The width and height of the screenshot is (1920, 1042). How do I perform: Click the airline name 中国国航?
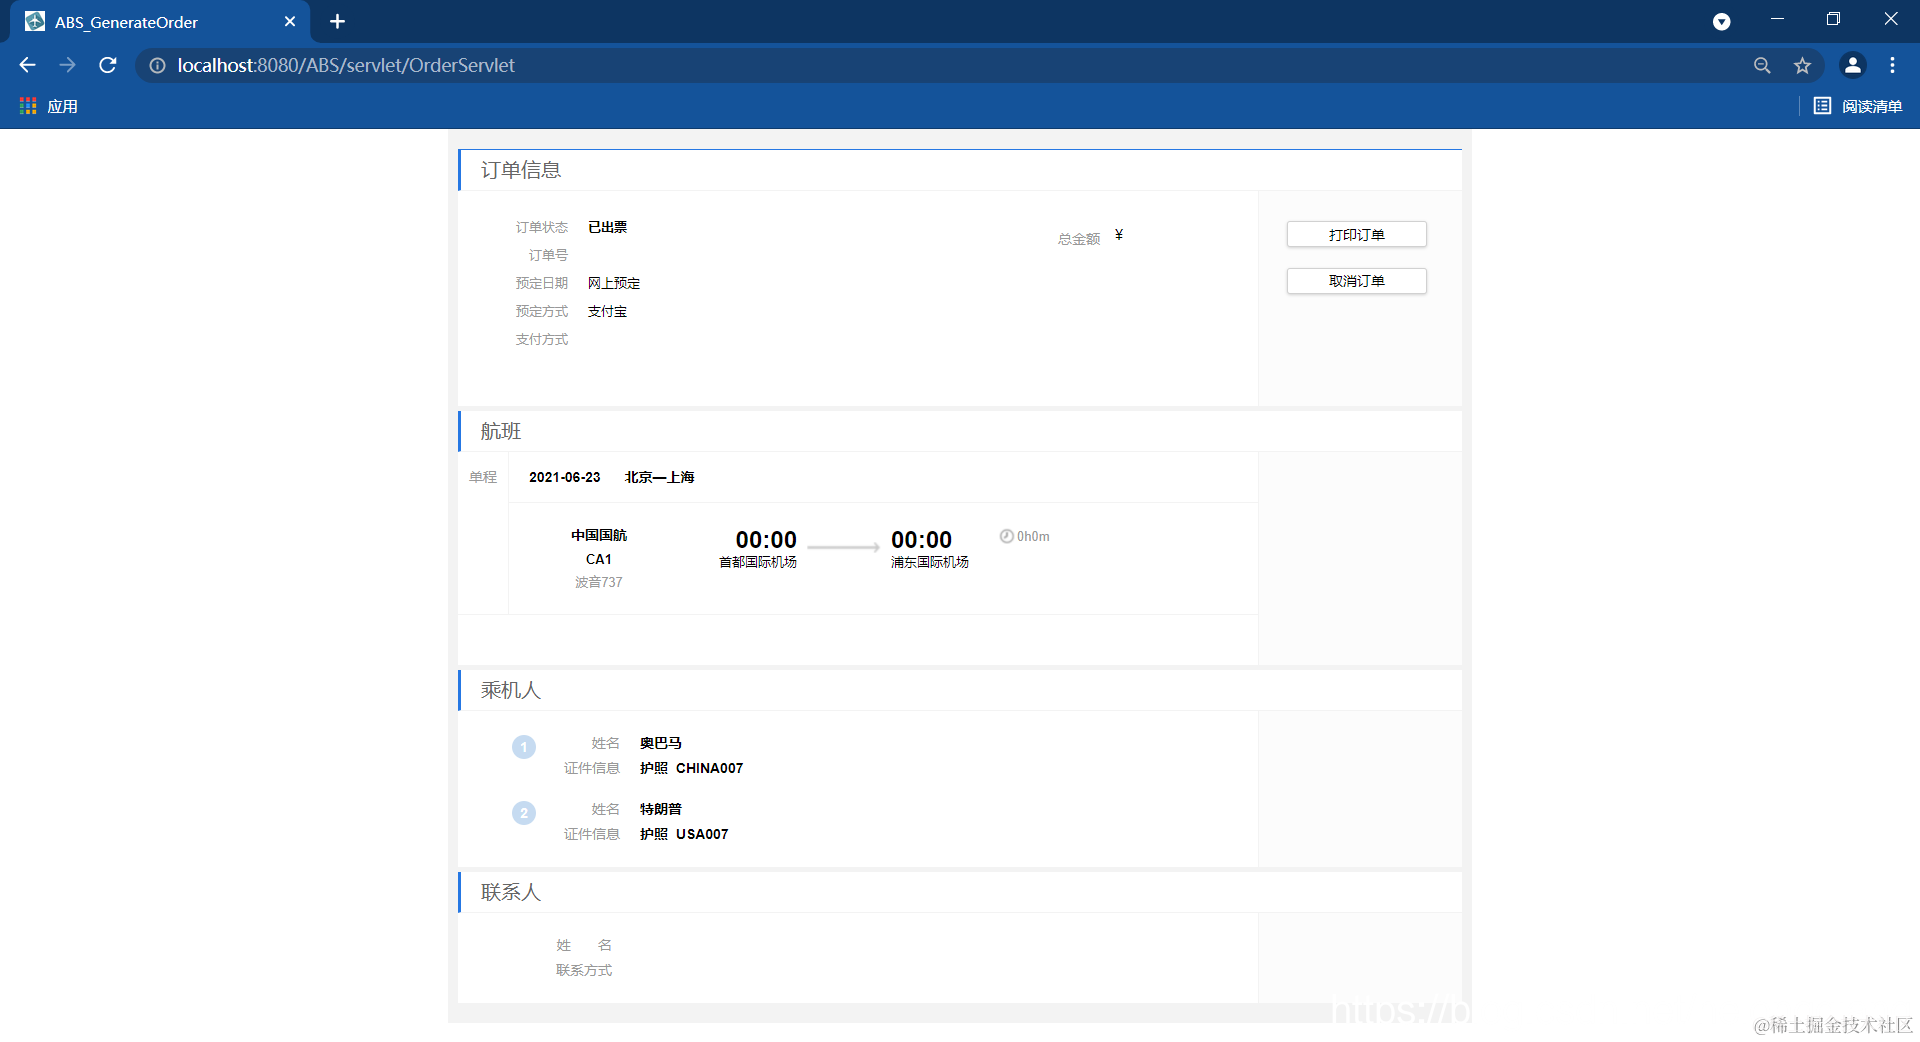(x=599, y=535)
